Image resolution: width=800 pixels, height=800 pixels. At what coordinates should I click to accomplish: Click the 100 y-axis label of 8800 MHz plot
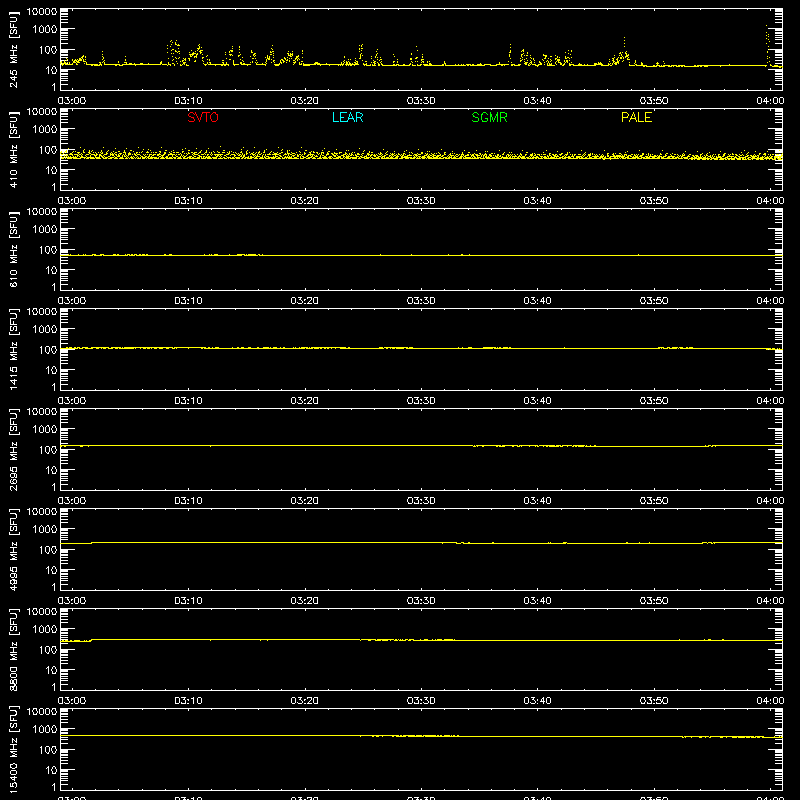coord(48,650)
